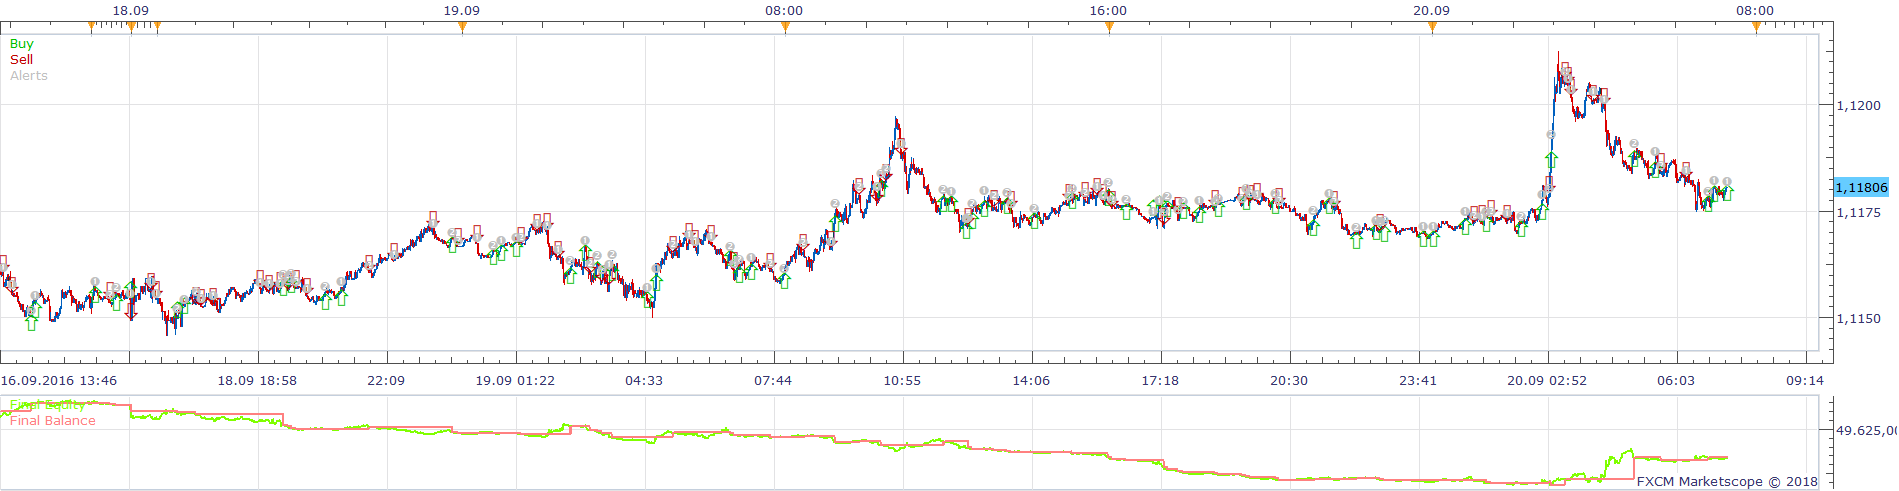Click the 1,1200 price axis label
Image resolution: width=1899 pixels, height=491 pixels.
point(1859,105)
